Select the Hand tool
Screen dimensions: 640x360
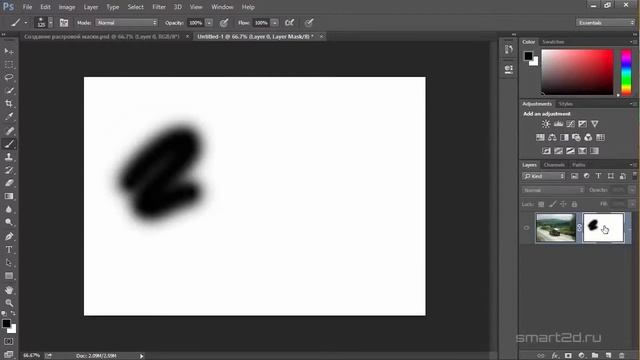coord(9,290)
